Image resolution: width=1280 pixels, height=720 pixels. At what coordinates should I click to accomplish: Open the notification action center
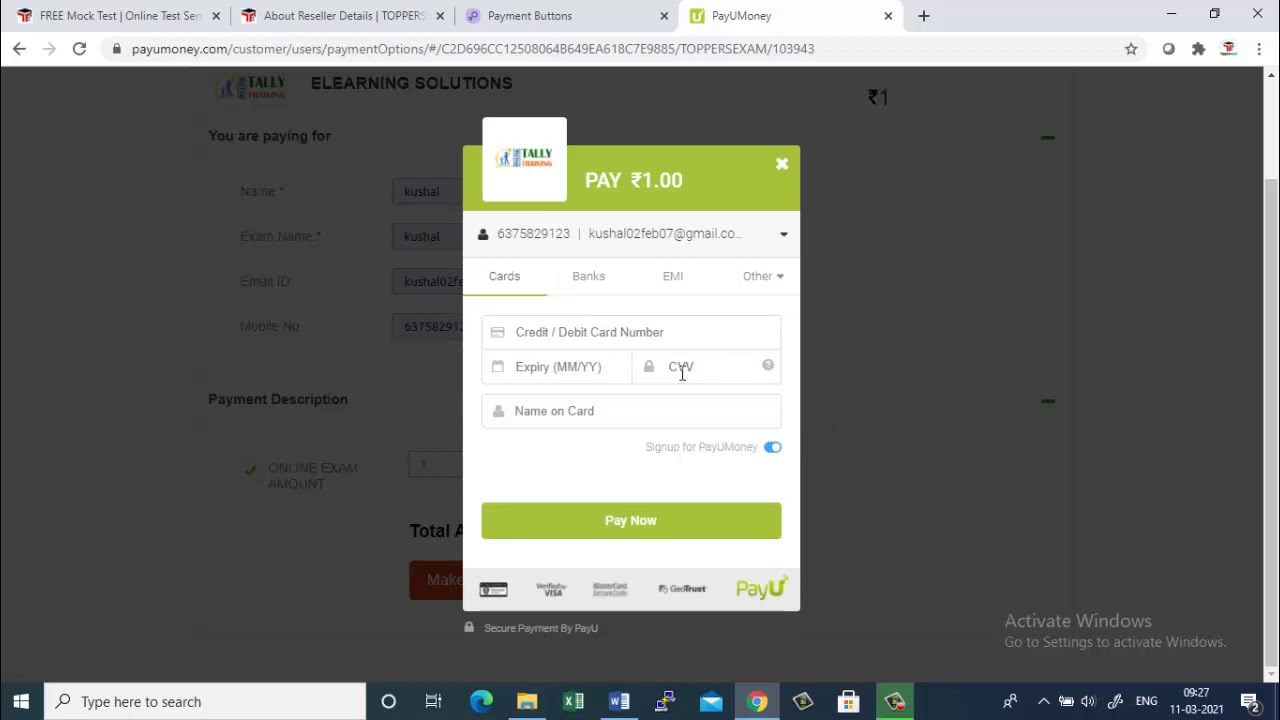click(1250, 702)
